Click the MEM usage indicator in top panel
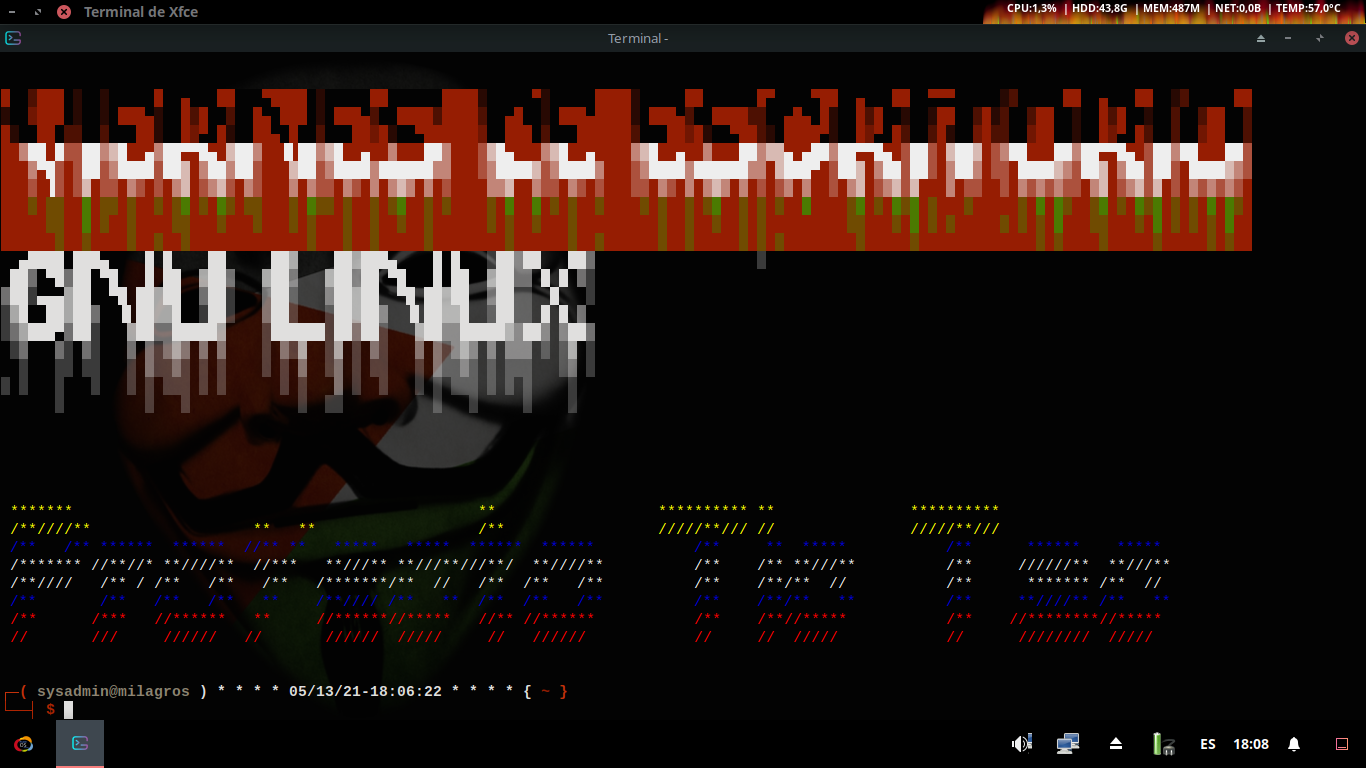This screenshot has height=768, width=1366. tap(1170, 8)
